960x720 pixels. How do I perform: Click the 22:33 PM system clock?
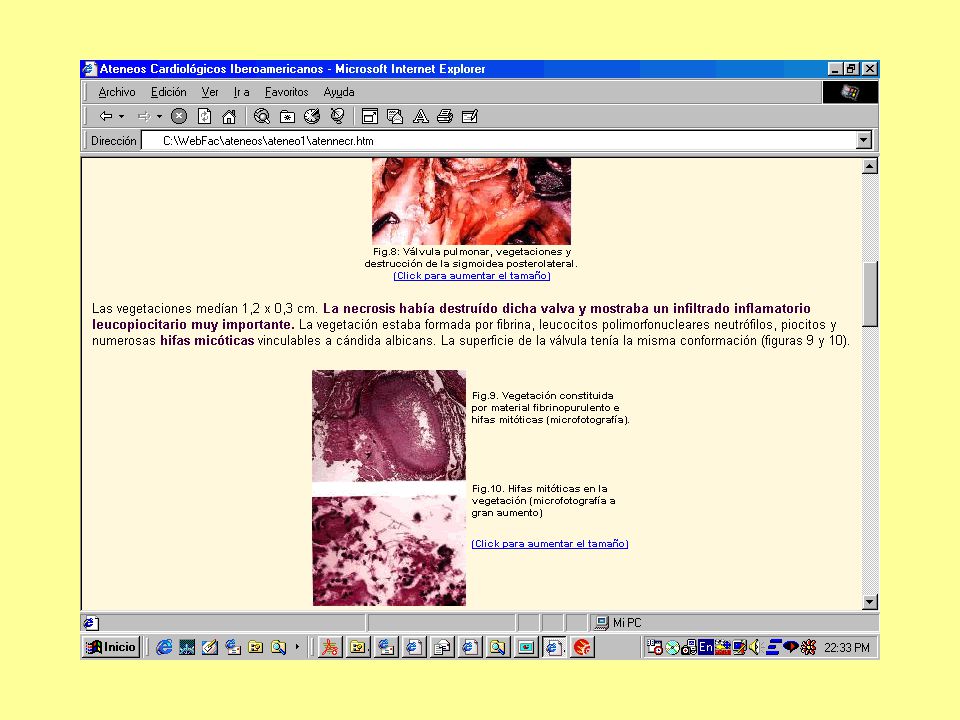click(847, 648)
